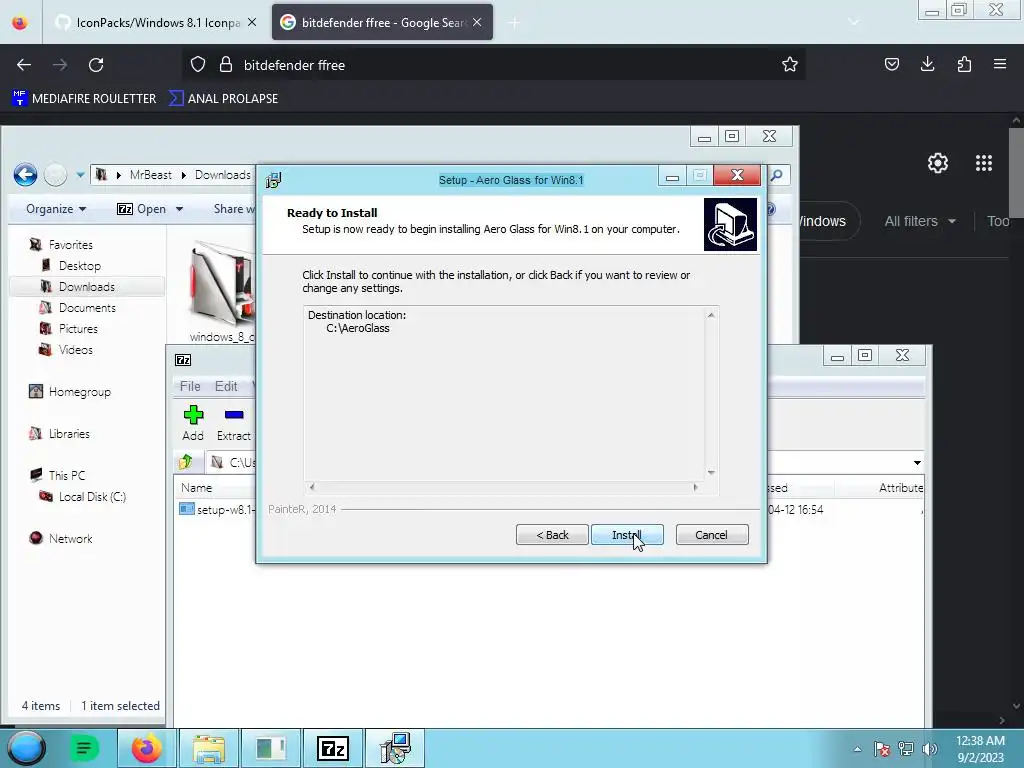Bookmark page with star icon

(790, 65)
